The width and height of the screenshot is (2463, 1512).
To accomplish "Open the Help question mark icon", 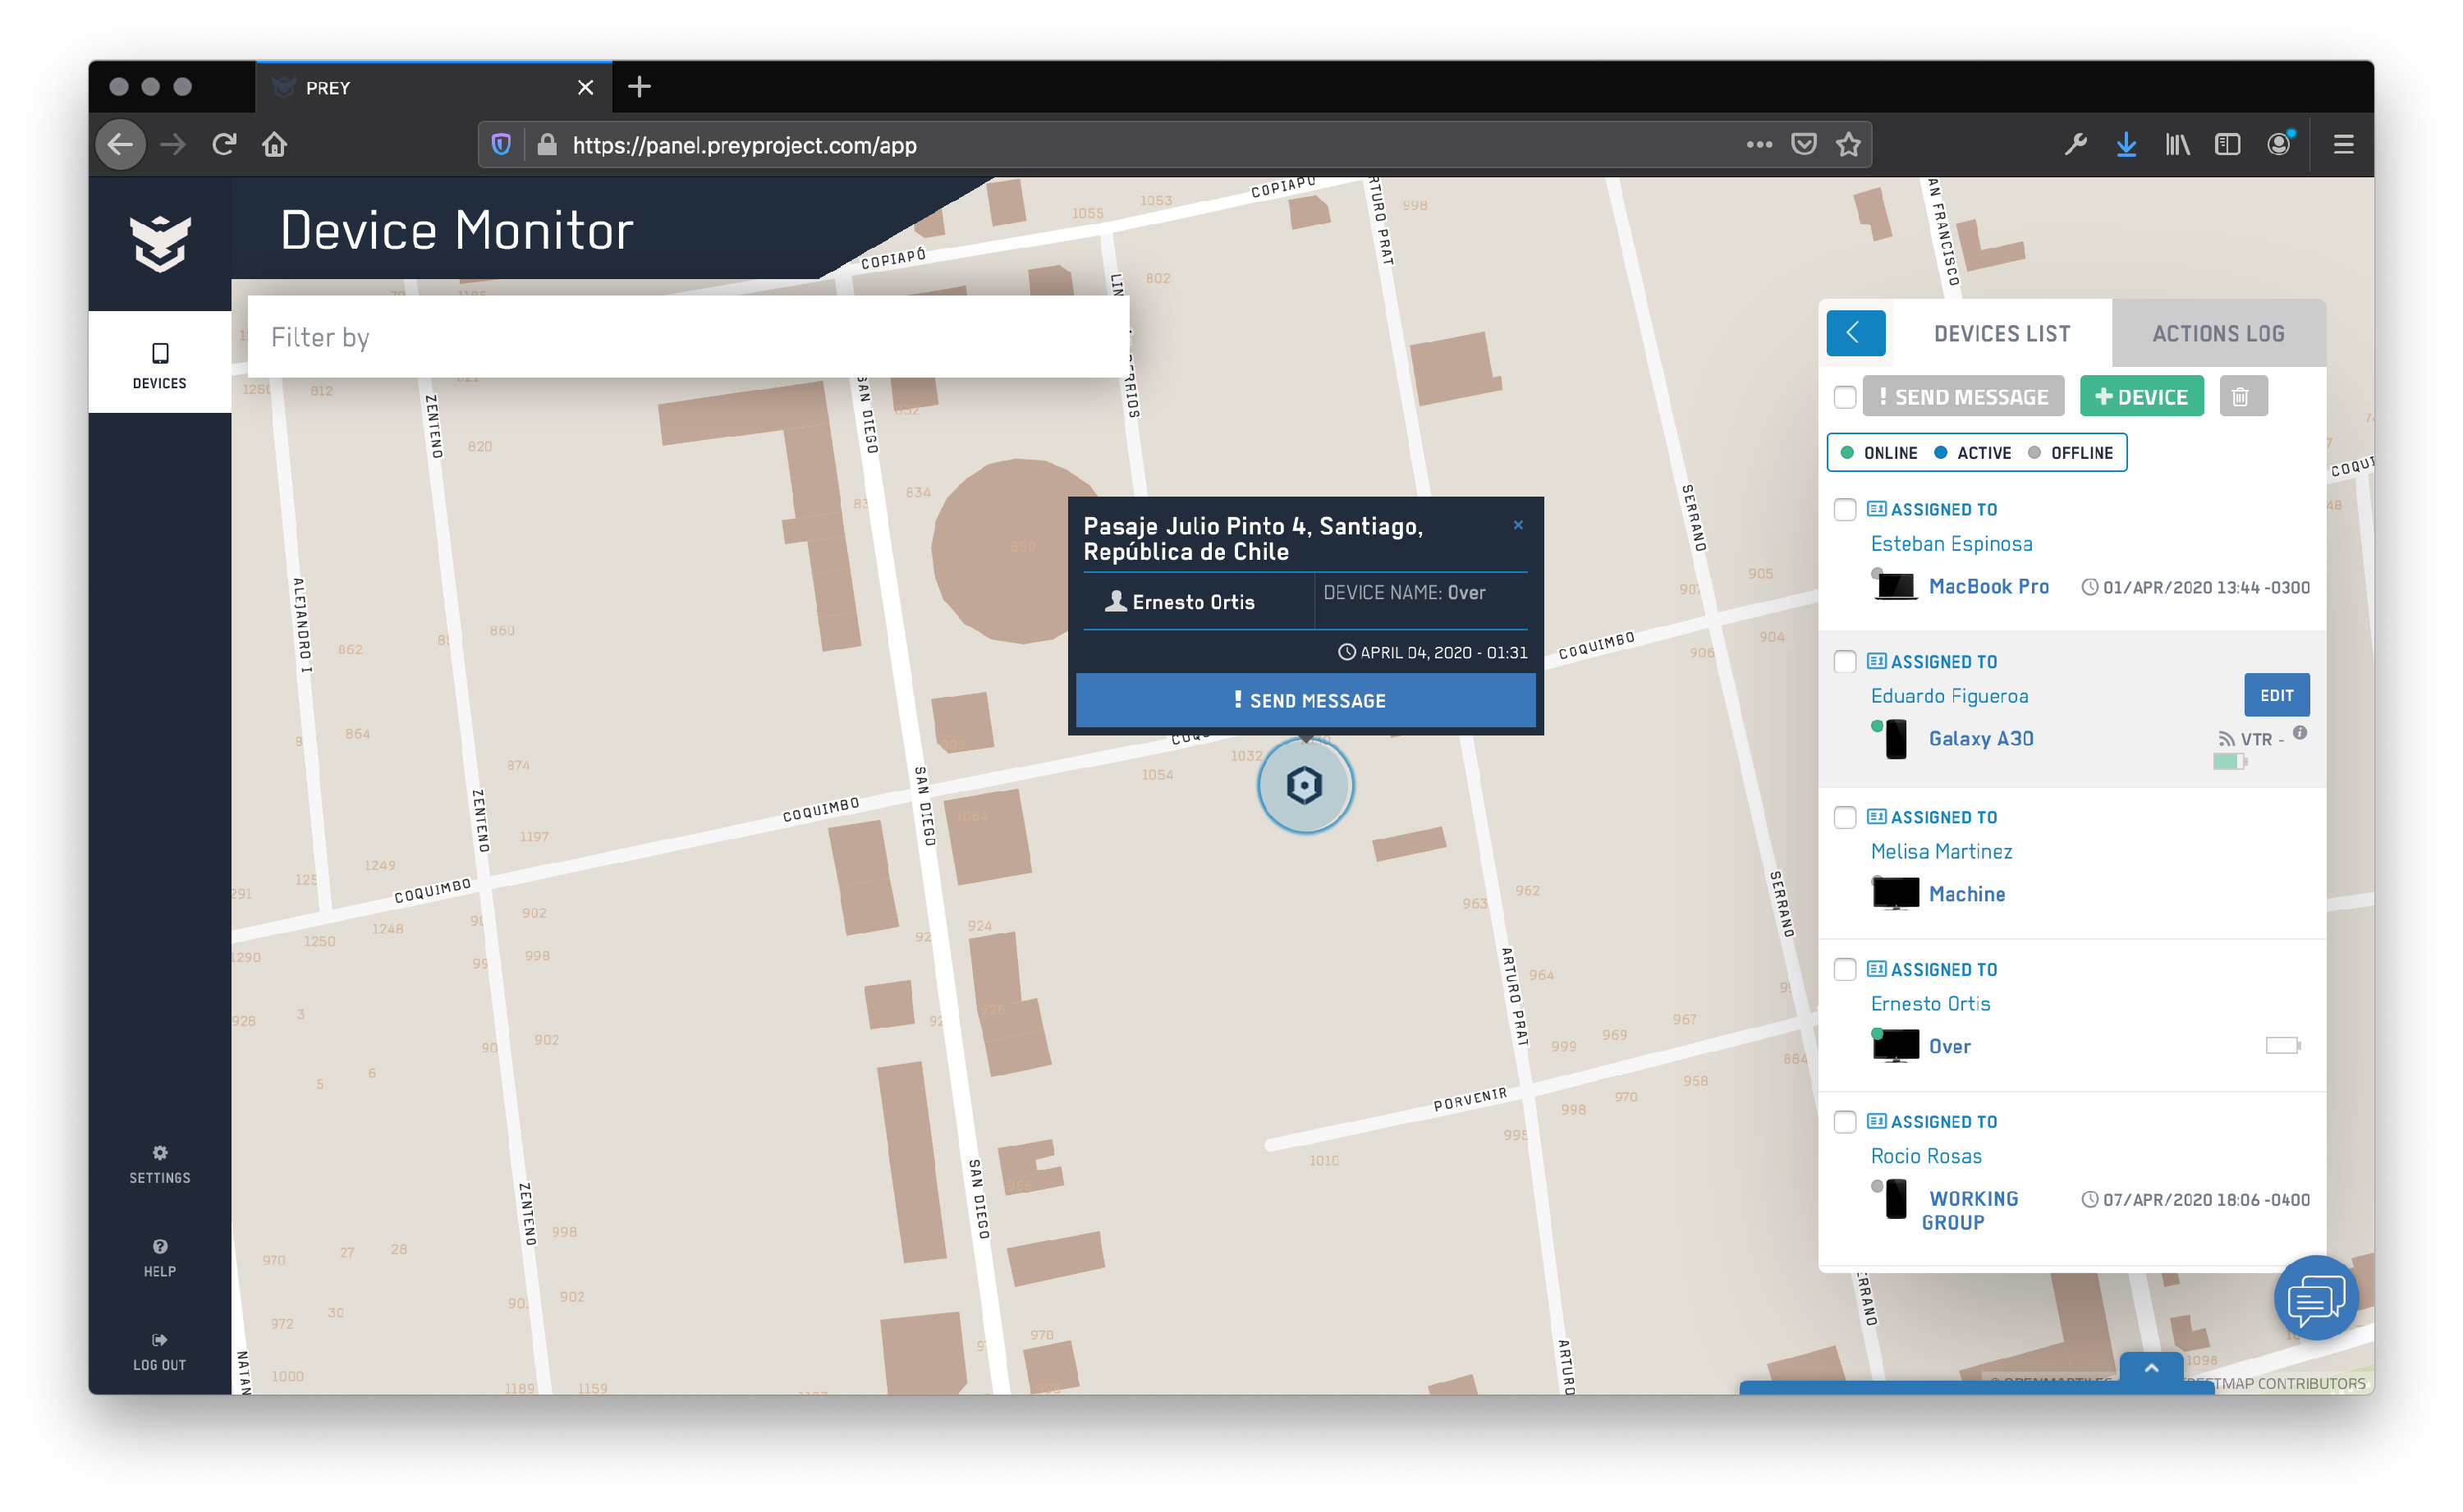I will tap(160, 1246).
